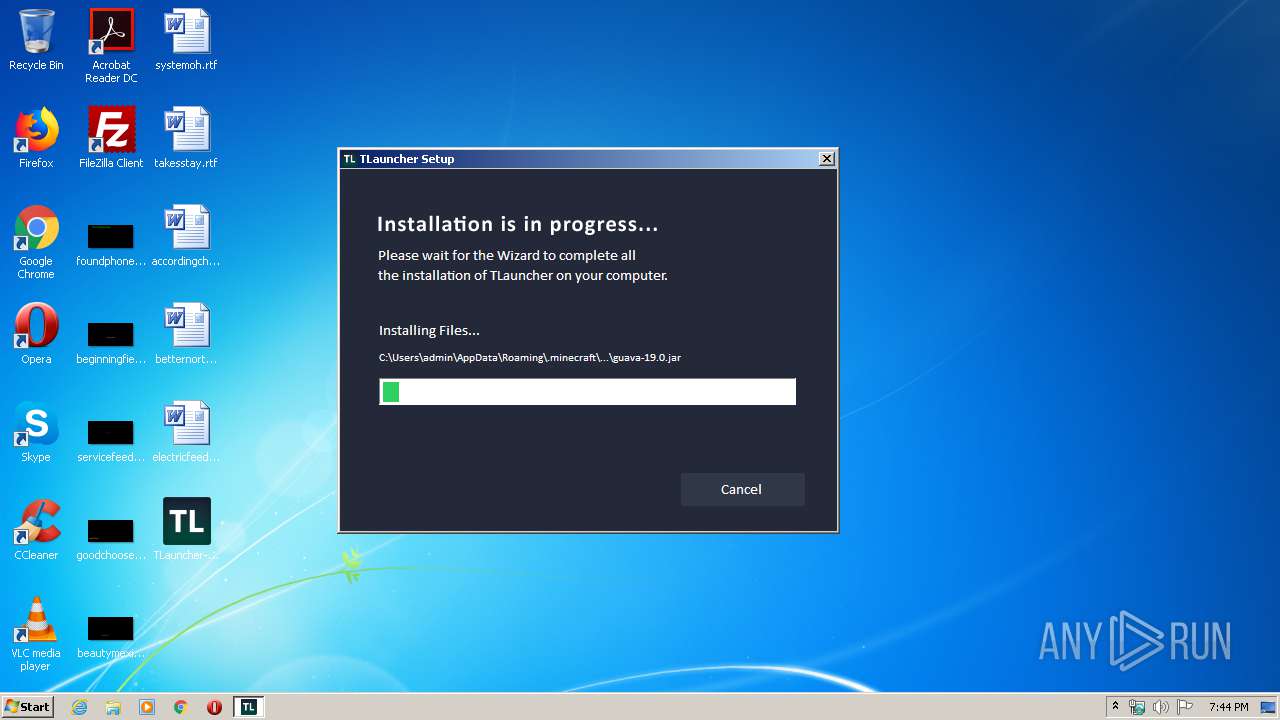Open the CCleaner desktop shortcut

point(36,530)
